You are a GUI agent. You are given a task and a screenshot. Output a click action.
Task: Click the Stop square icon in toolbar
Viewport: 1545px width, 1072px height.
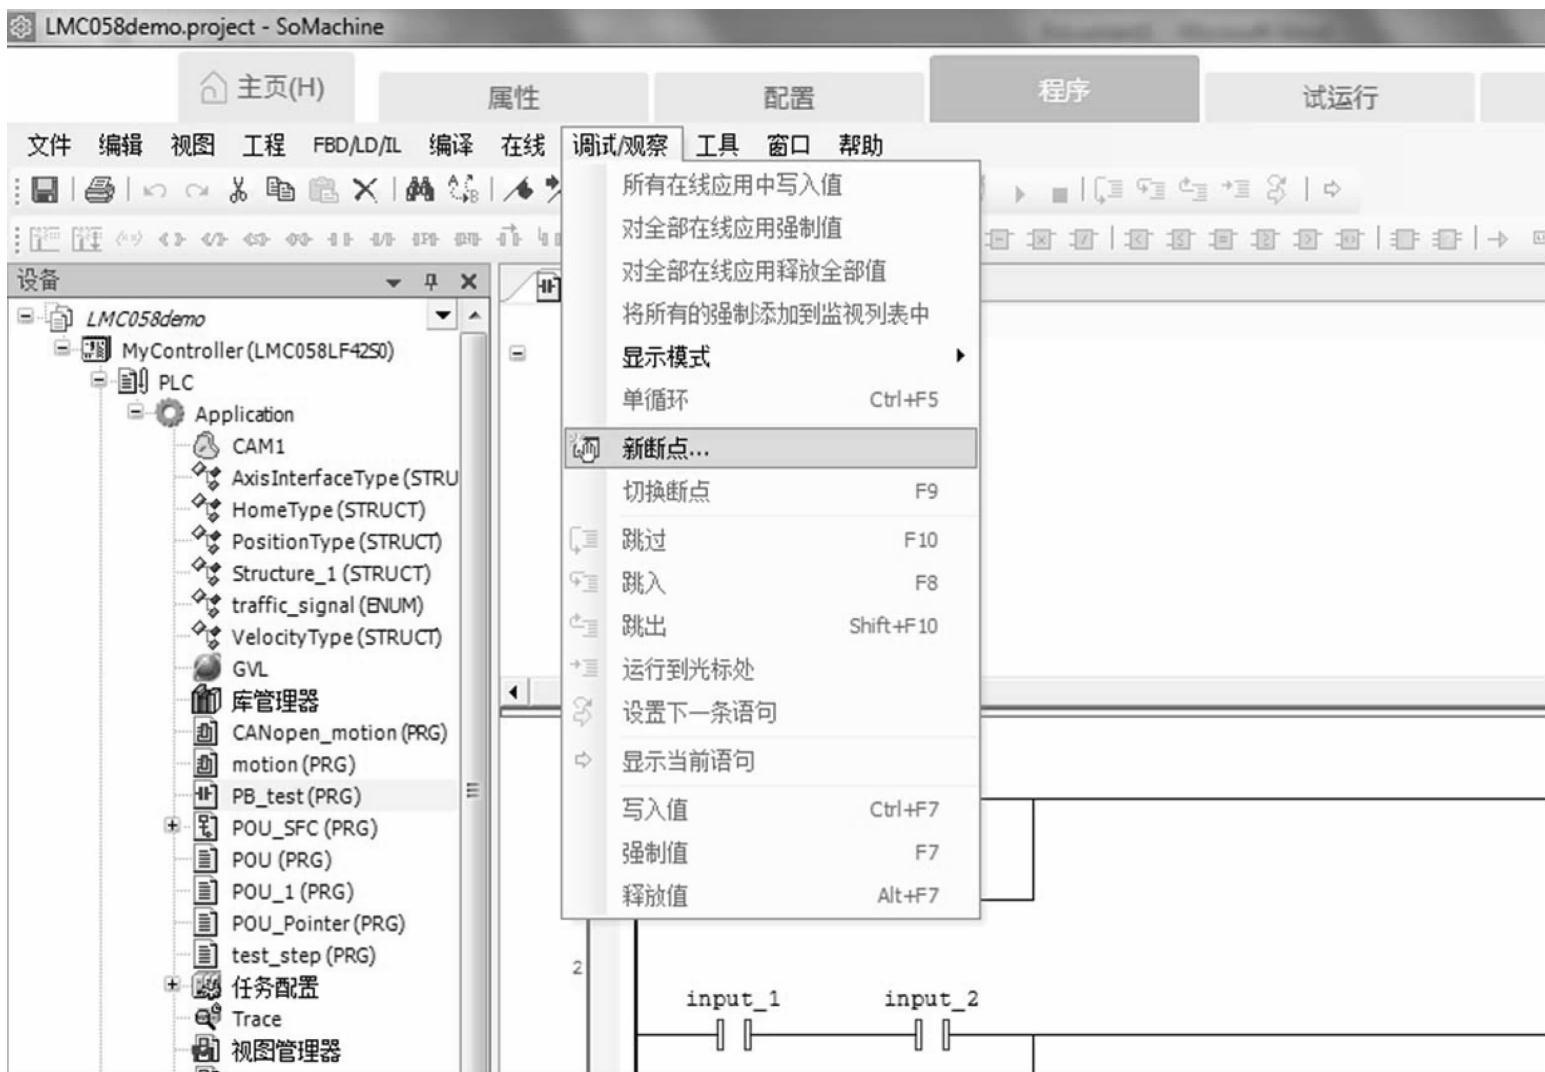click(1060, 193)
